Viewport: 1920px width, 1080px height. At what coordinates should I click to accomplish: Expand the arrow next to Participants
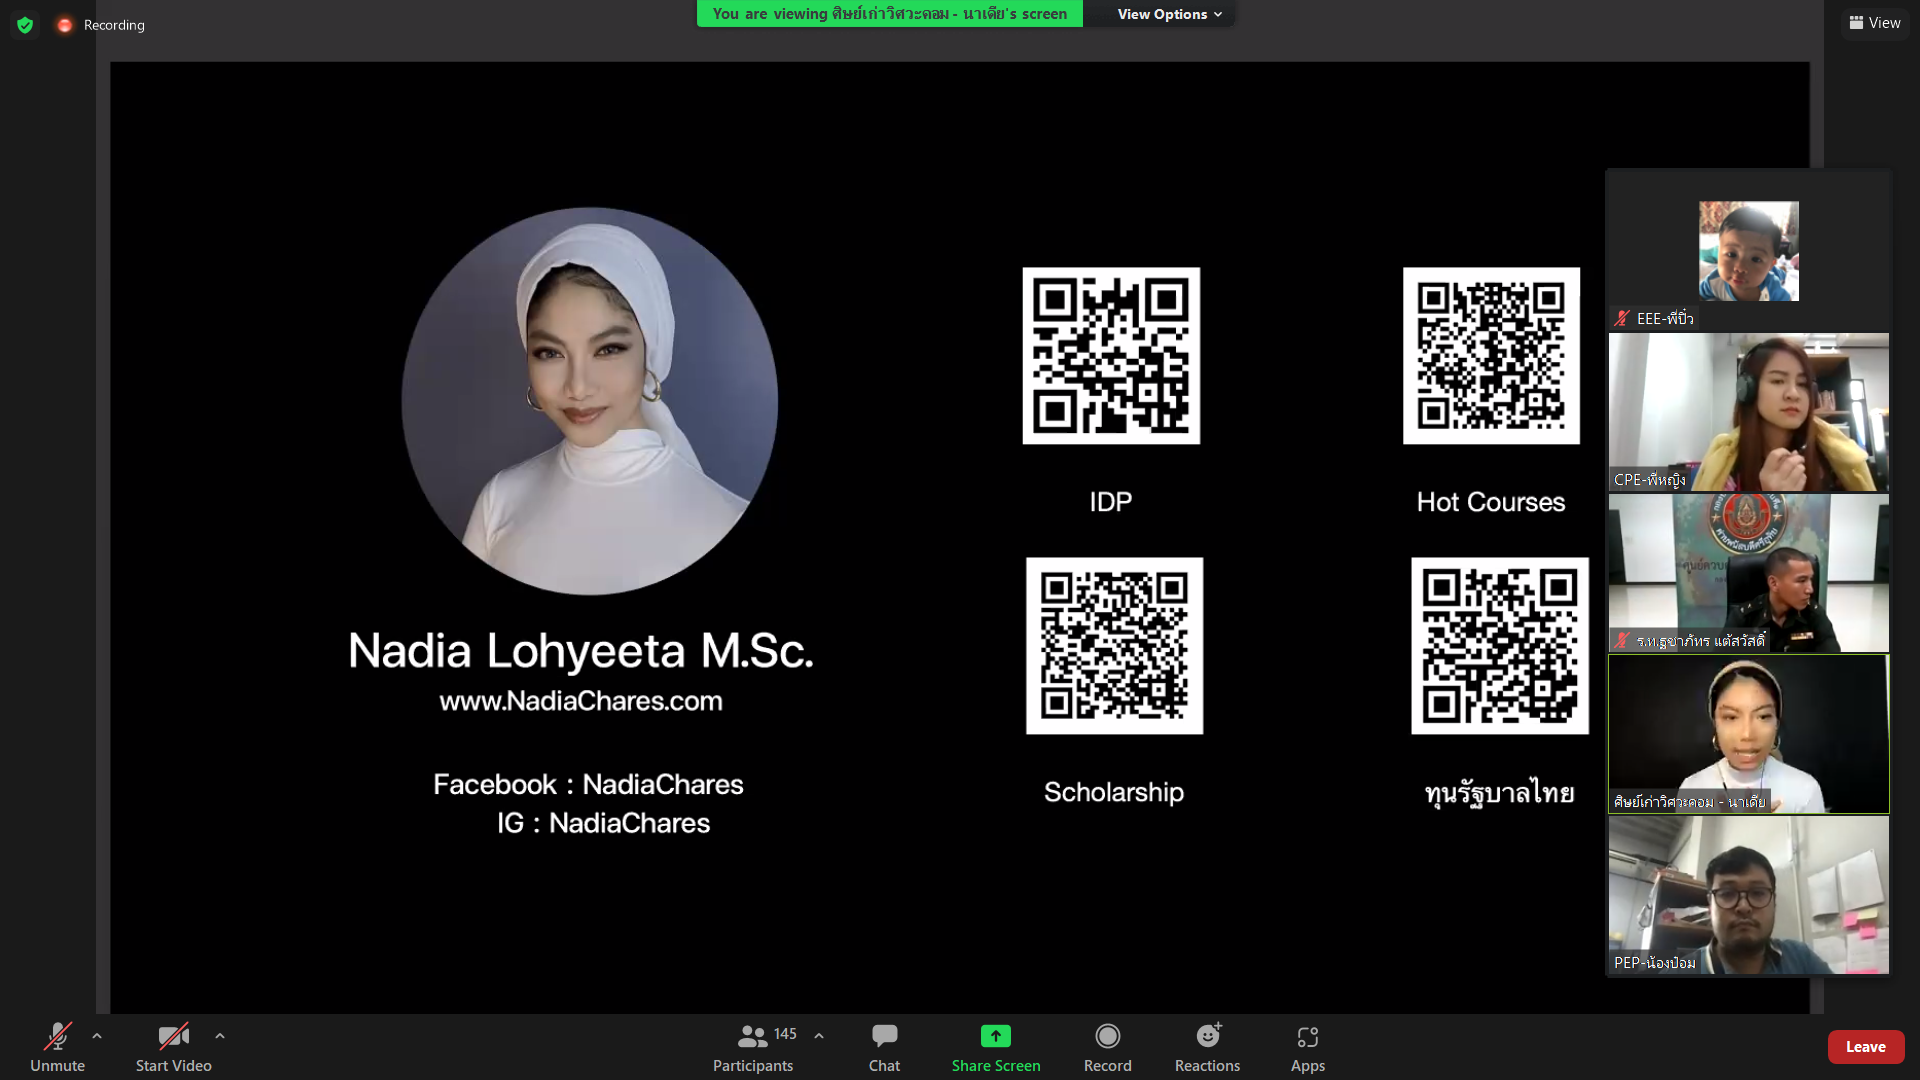click(x=819, y=1036)
